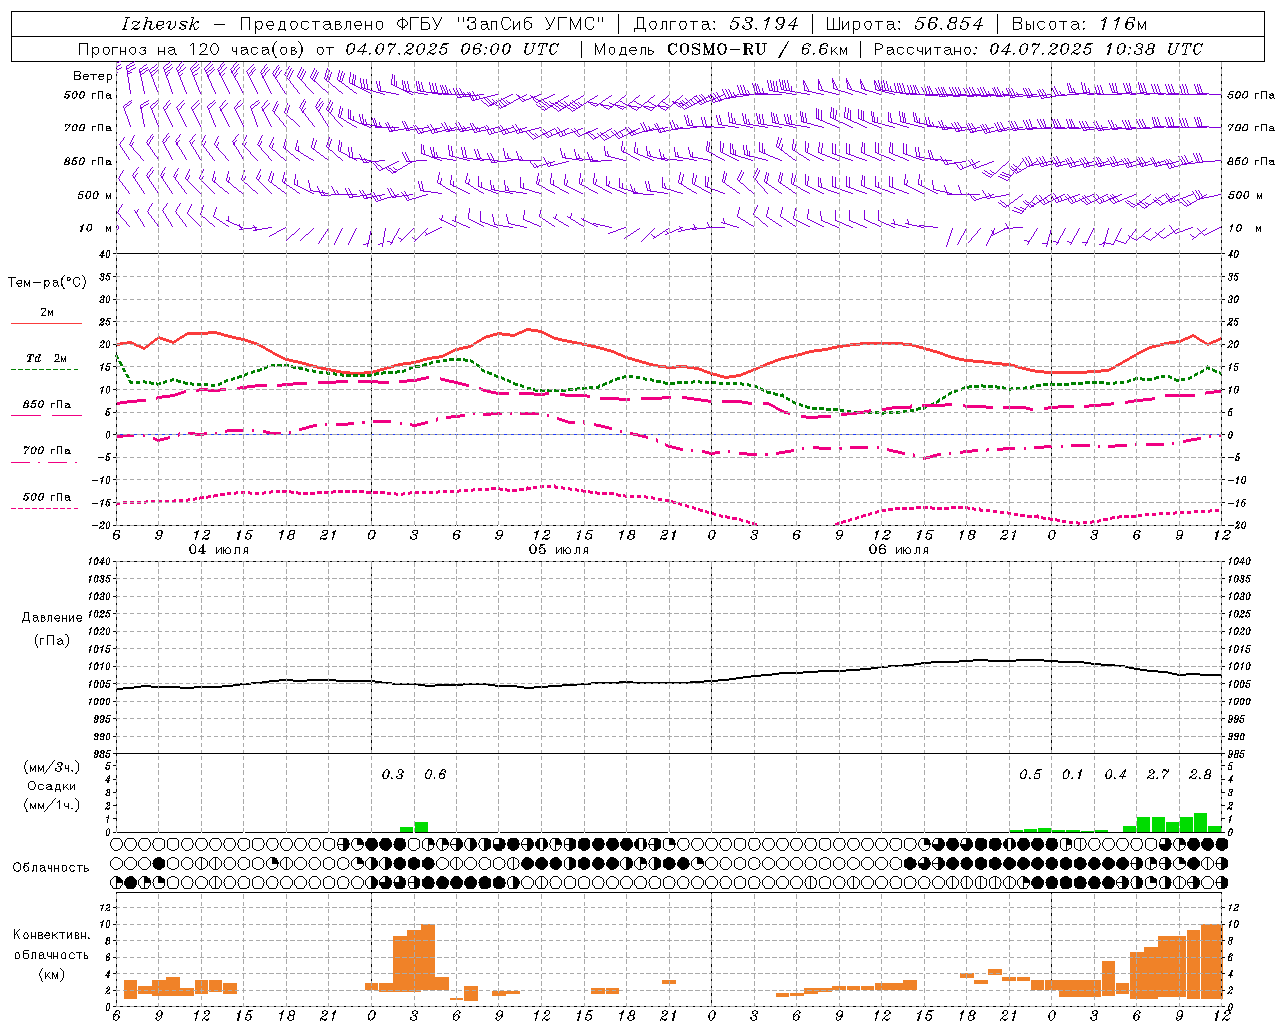Screen dimensions: 1280x1024
Task: Click the 0.4 precipitation amount
Action: (x=1115, y=774)
